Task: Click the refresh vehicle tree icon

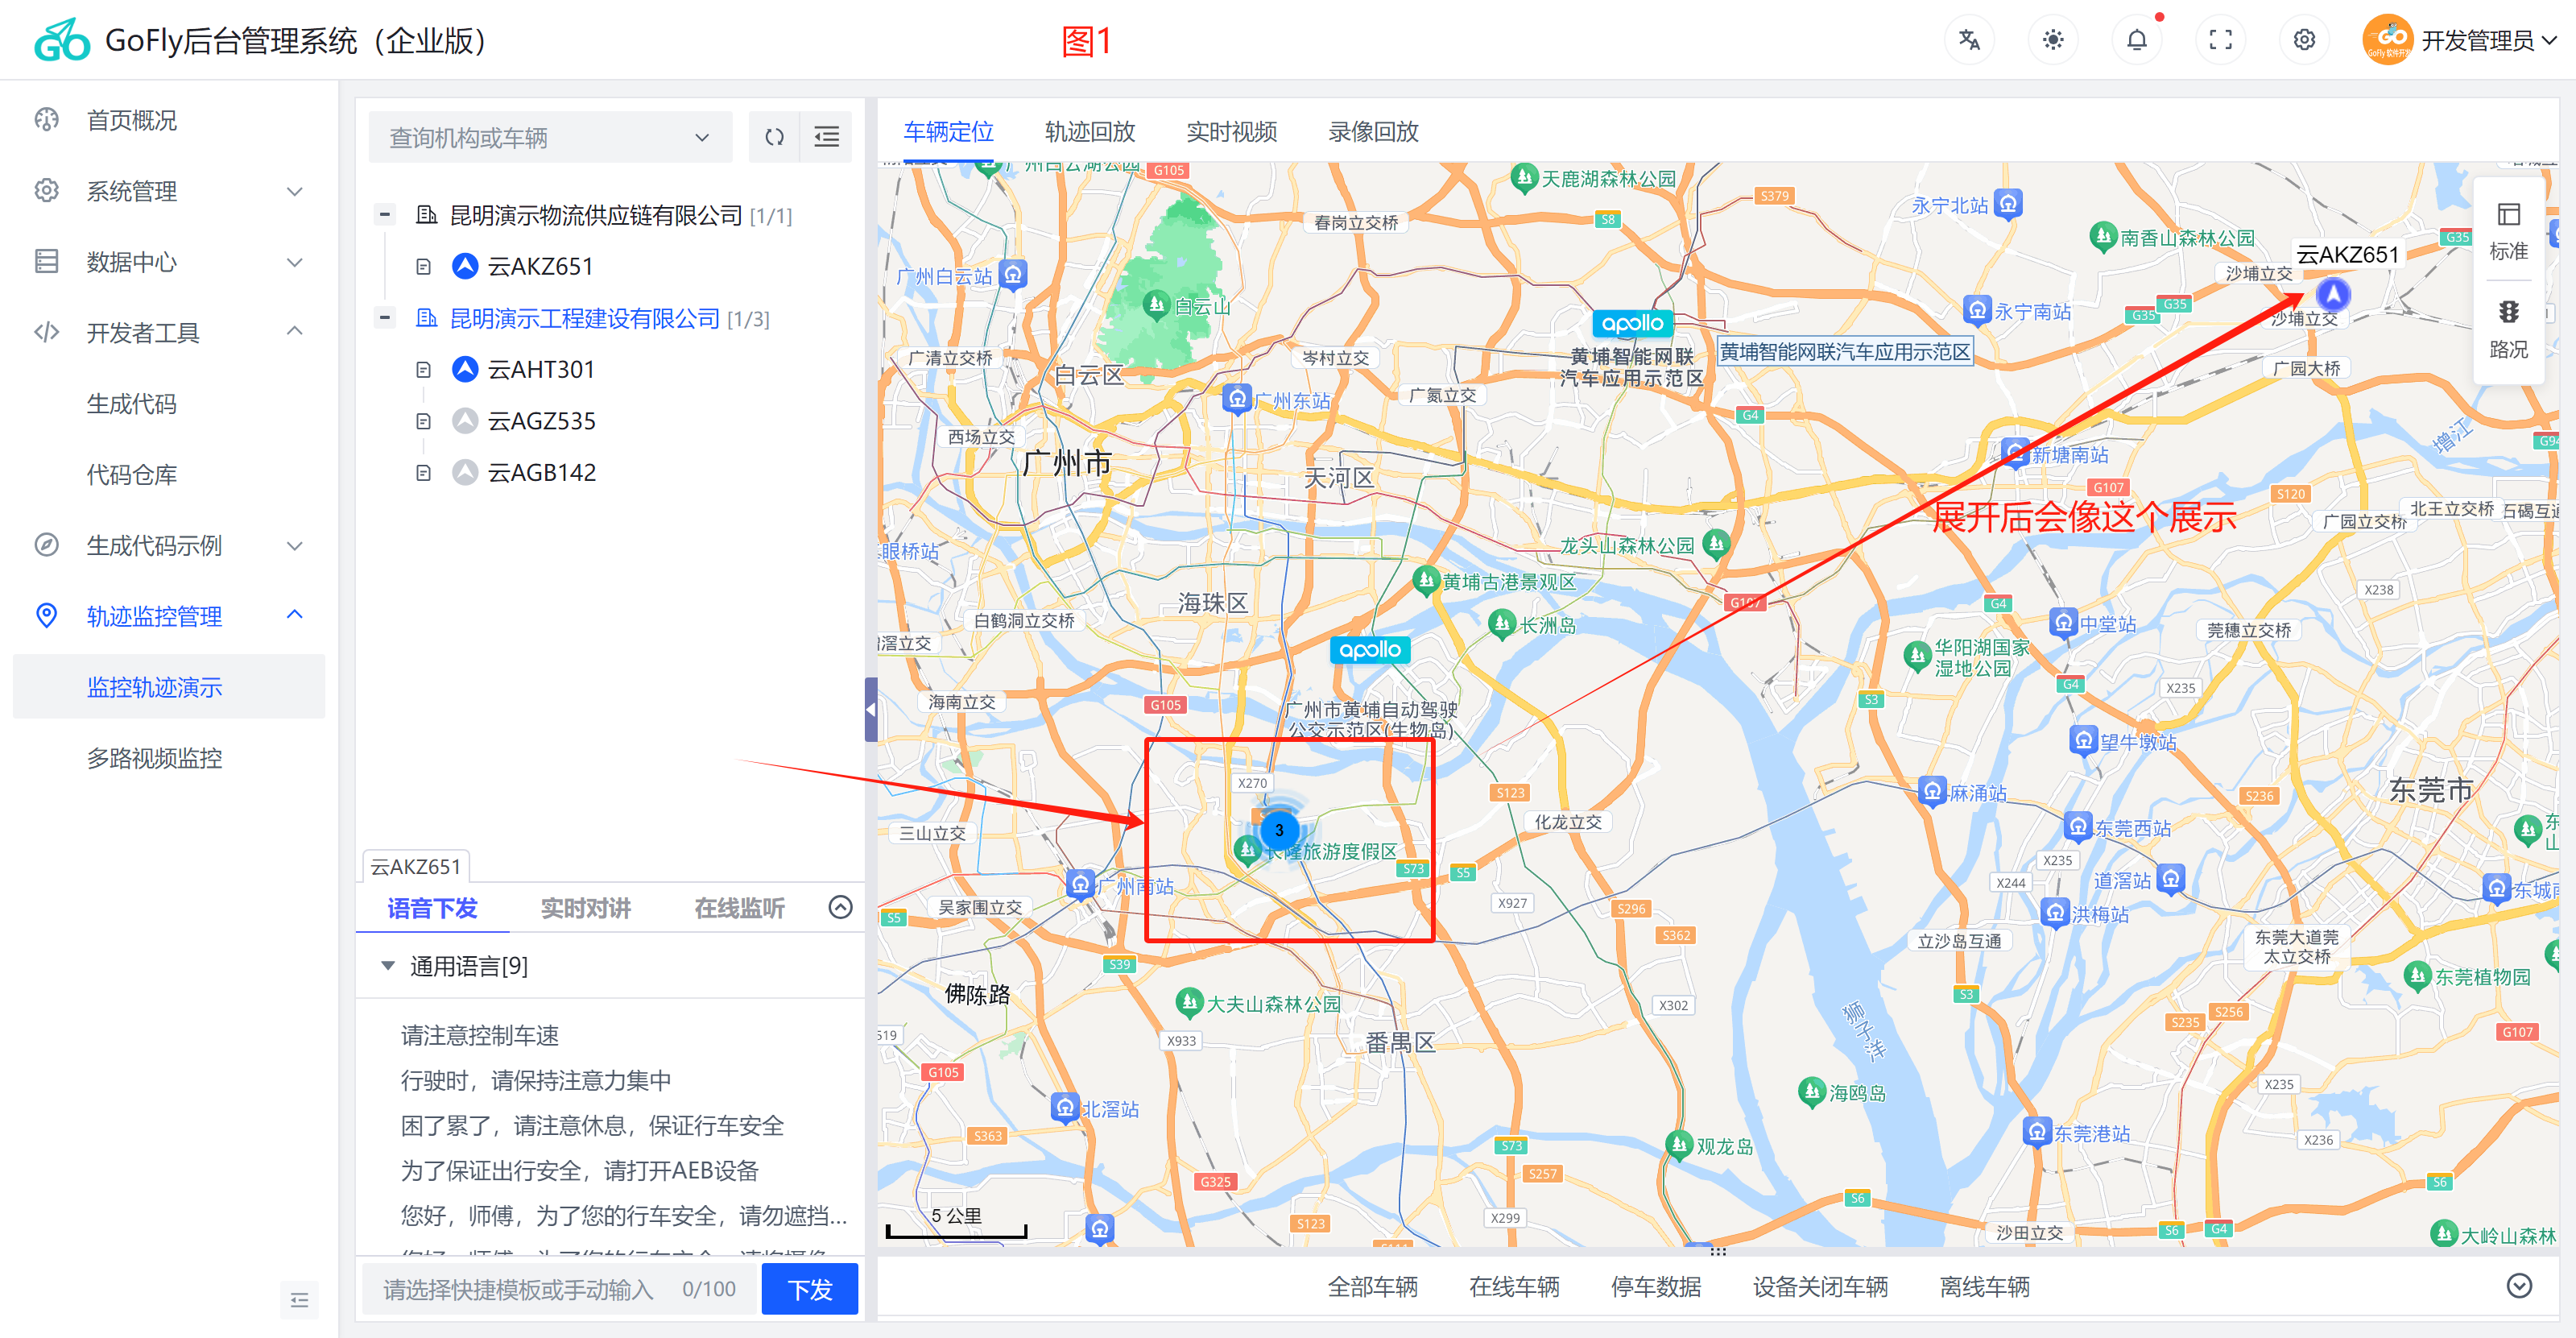Action: (x=774, y=137)
